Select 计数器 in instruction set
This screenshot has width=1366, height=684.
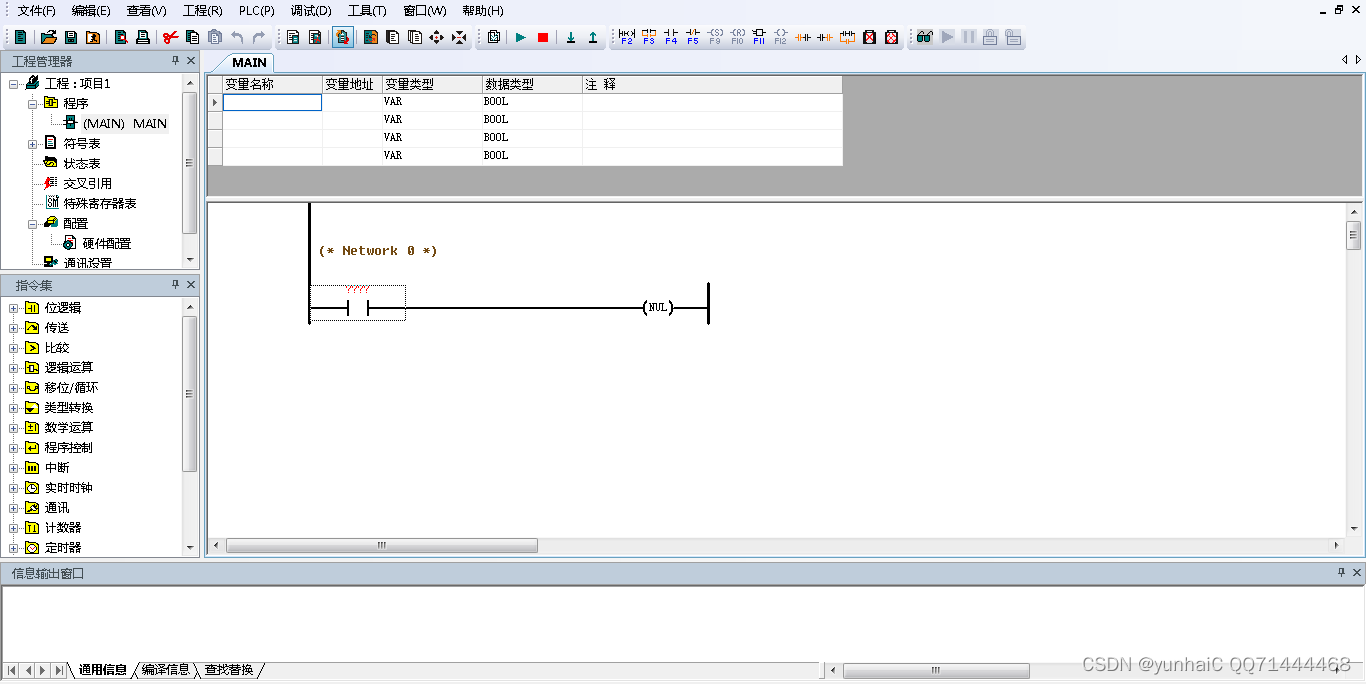[x=63, y=528]
